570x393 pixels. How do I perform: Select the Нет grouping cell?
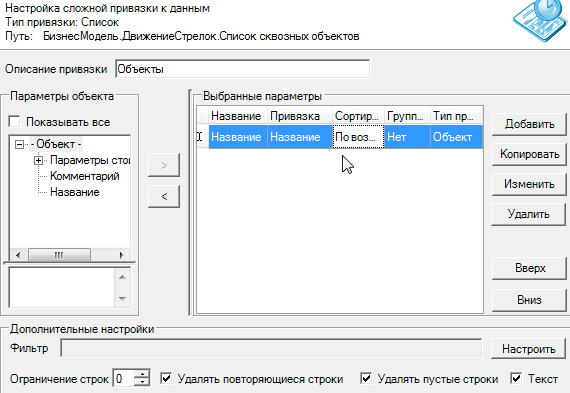(407, 137)
